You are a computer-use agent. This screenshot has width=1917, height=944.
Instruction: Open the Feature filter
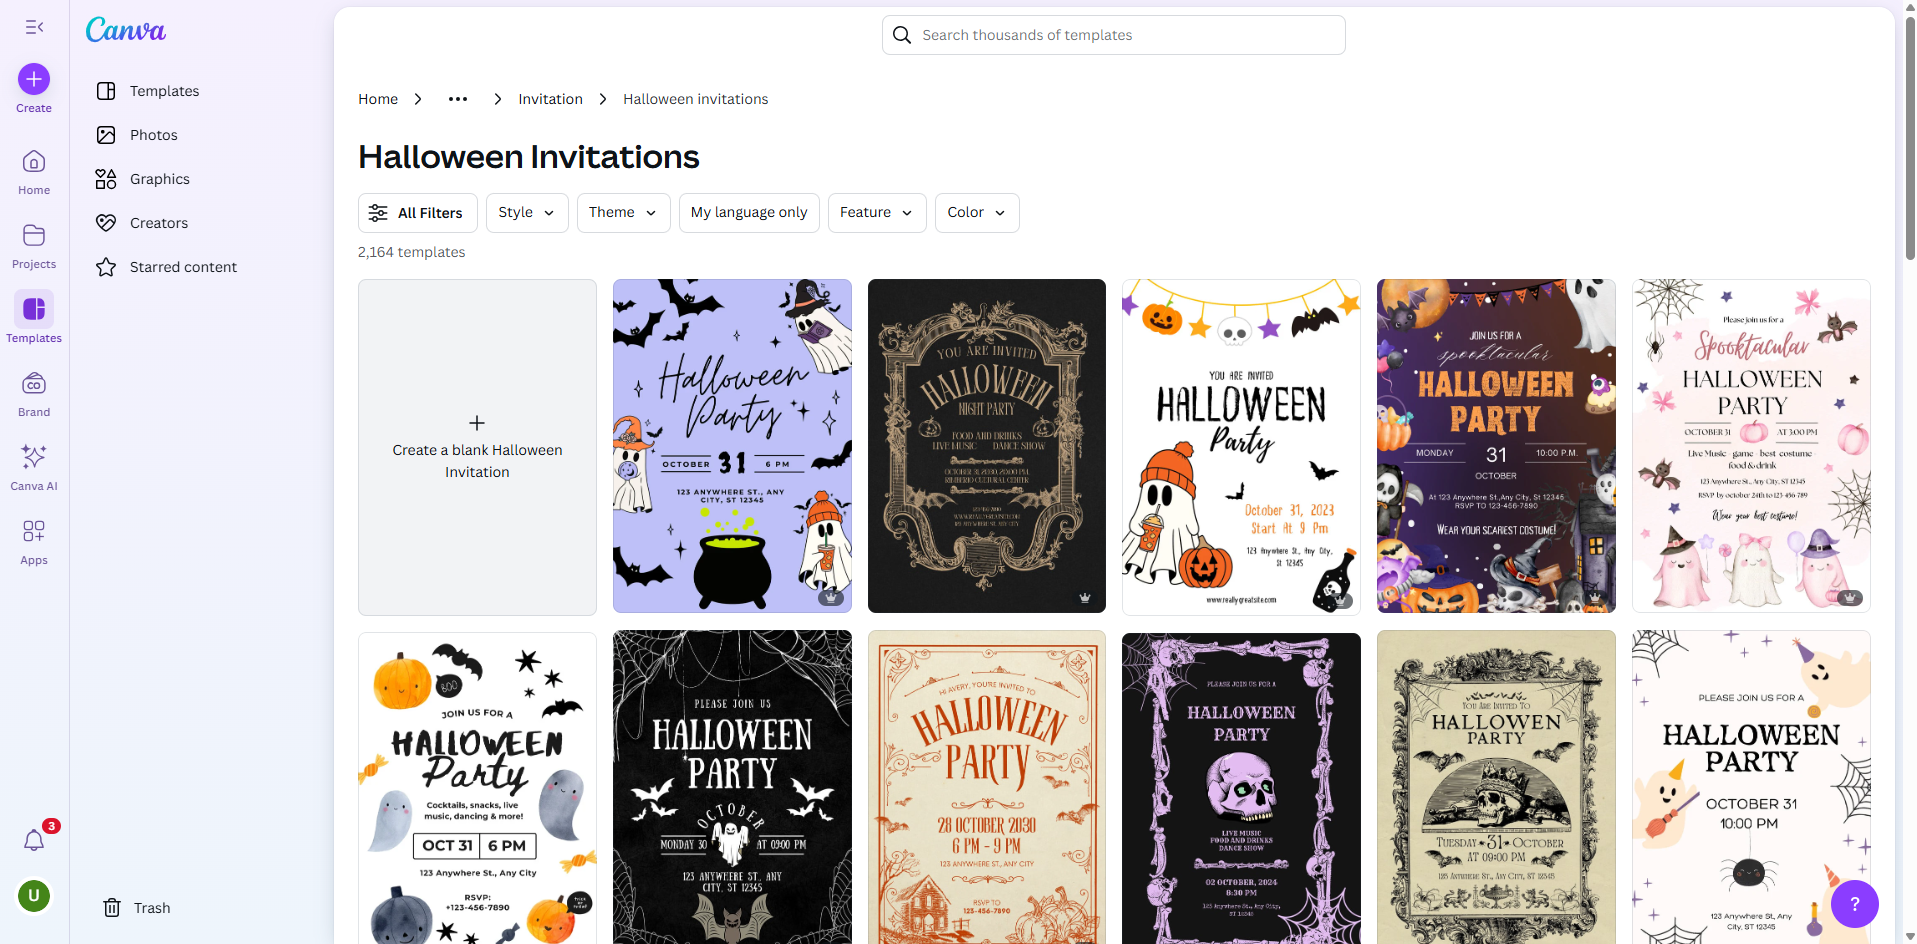pos(875,212)
